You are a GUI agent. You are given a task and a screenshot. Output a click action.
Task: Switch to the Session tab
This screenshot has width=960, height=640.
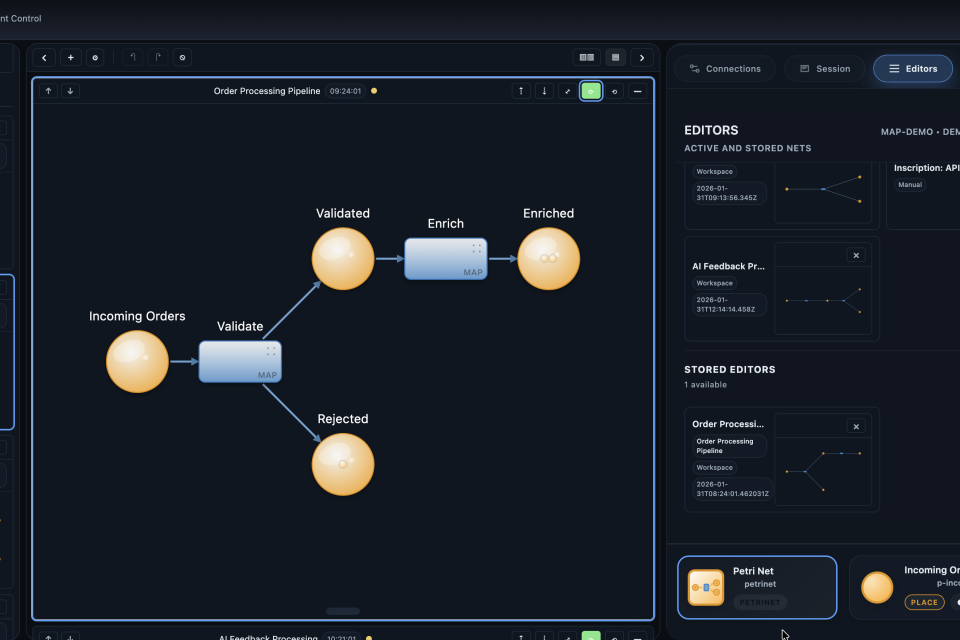824,69
